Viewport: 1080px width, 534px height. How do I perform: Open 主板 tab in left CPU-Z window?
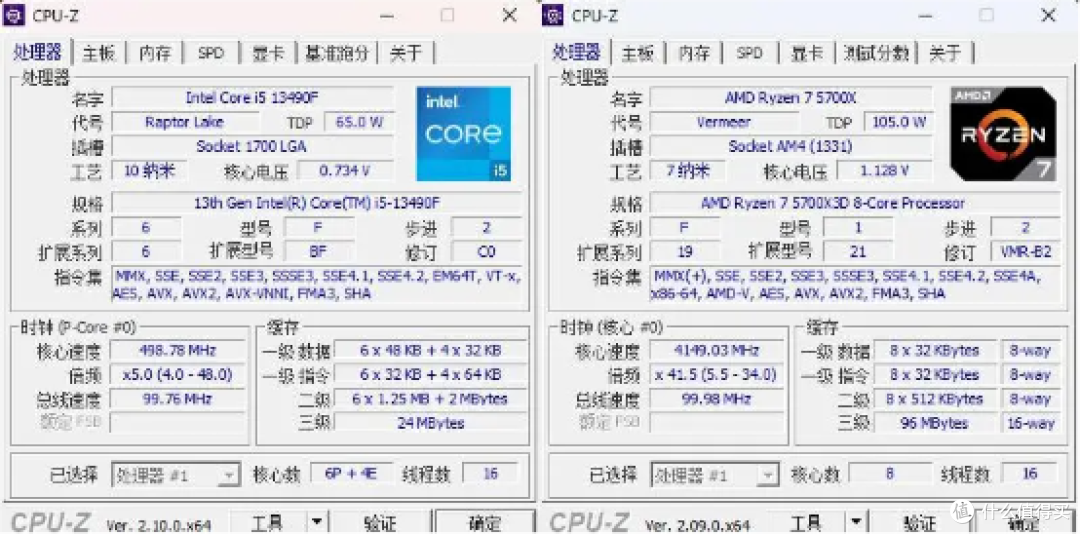99,53
